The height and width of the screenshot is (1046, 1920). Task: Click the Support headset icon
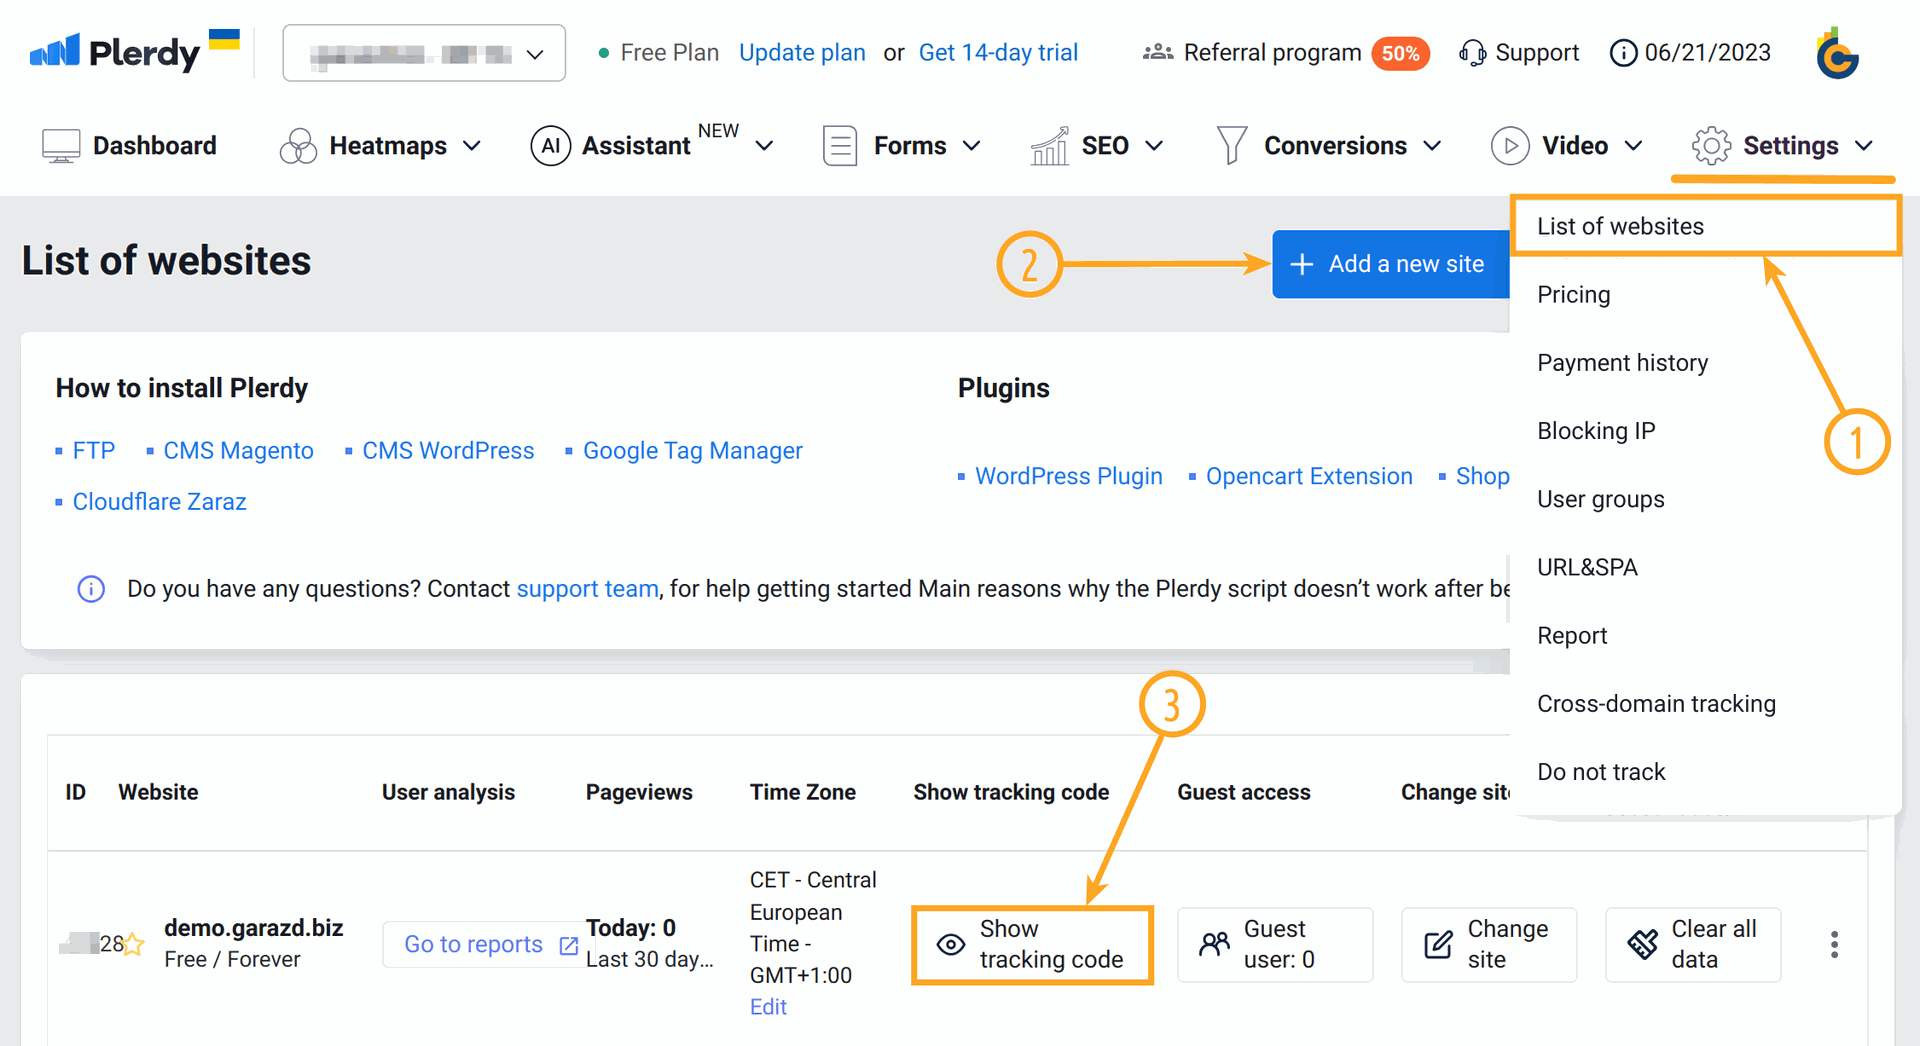point(1472,52)
